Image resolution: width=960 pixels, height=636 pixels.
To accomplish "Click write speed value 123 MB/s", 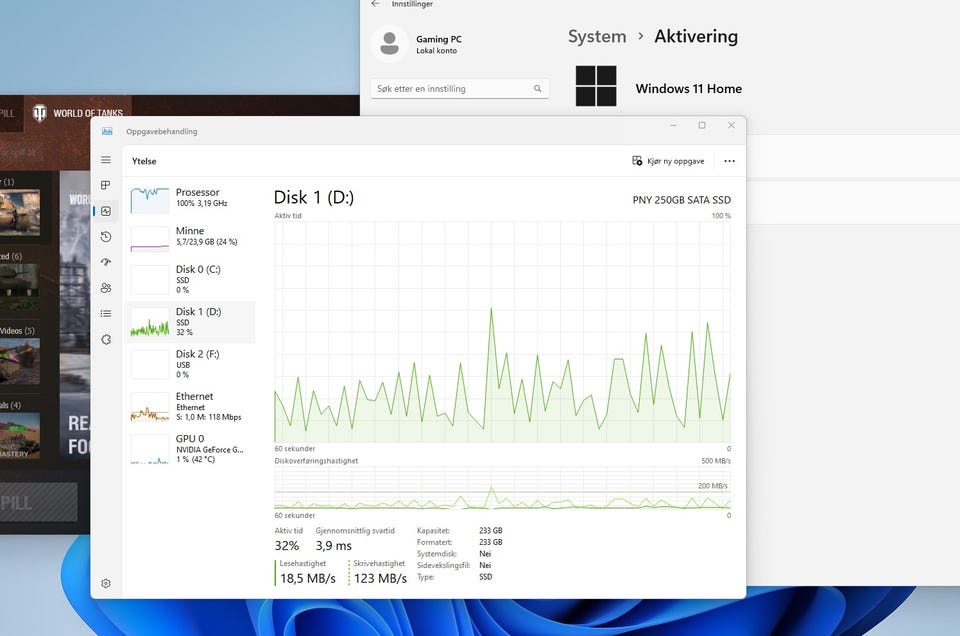I will coord(380,578).
